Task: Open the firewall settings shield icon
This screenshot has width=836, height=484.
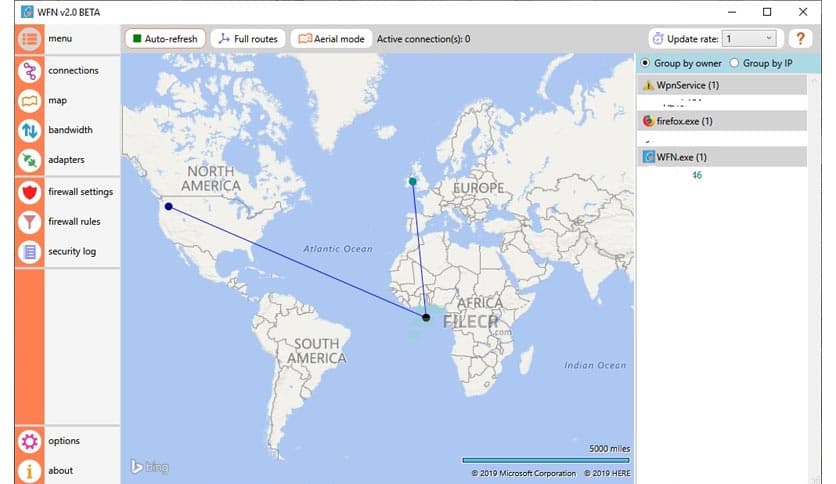Action: 29,192
